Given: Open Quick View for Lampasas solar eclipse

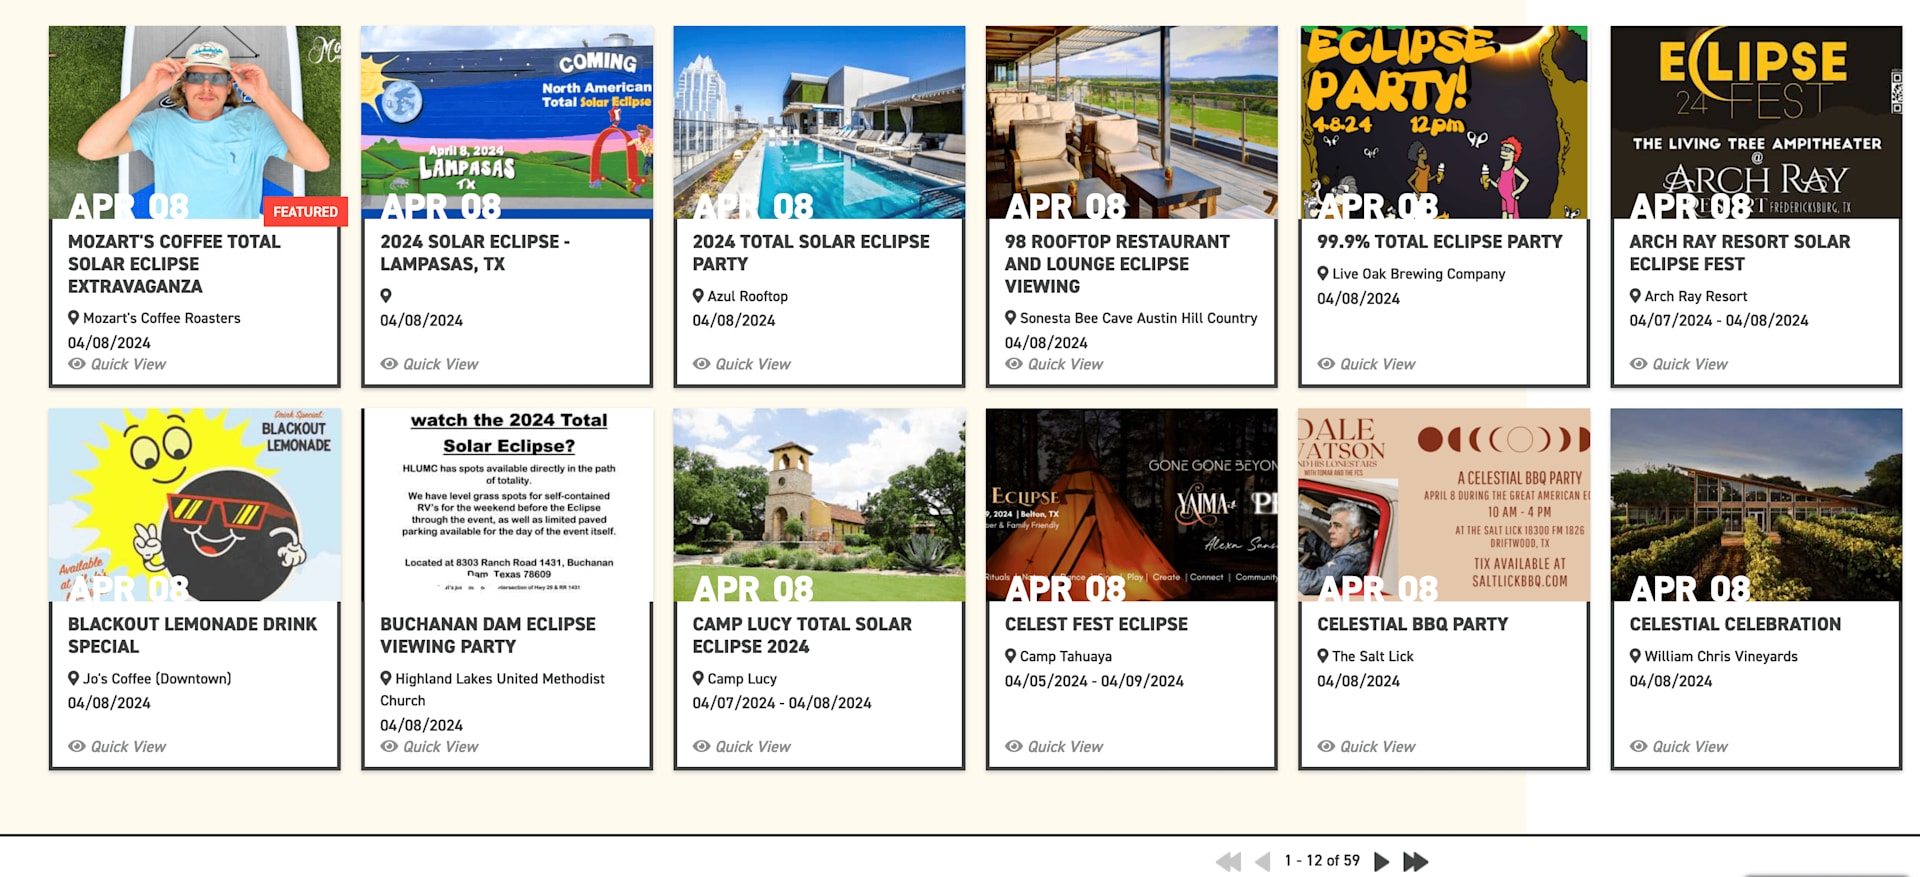Looking at the screenshot, I should click(x=429, y=364).
